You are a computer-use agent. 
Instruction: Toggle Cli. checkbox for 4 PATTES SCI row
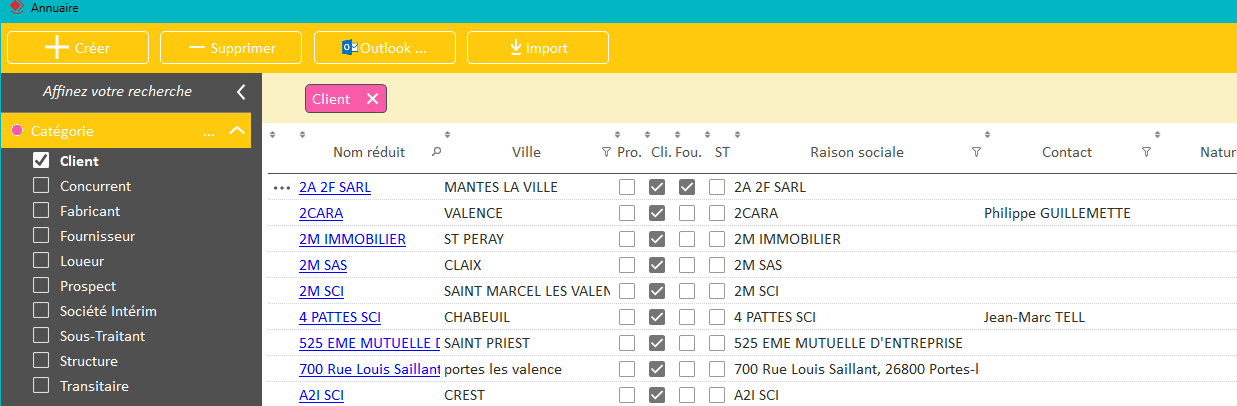657,317
